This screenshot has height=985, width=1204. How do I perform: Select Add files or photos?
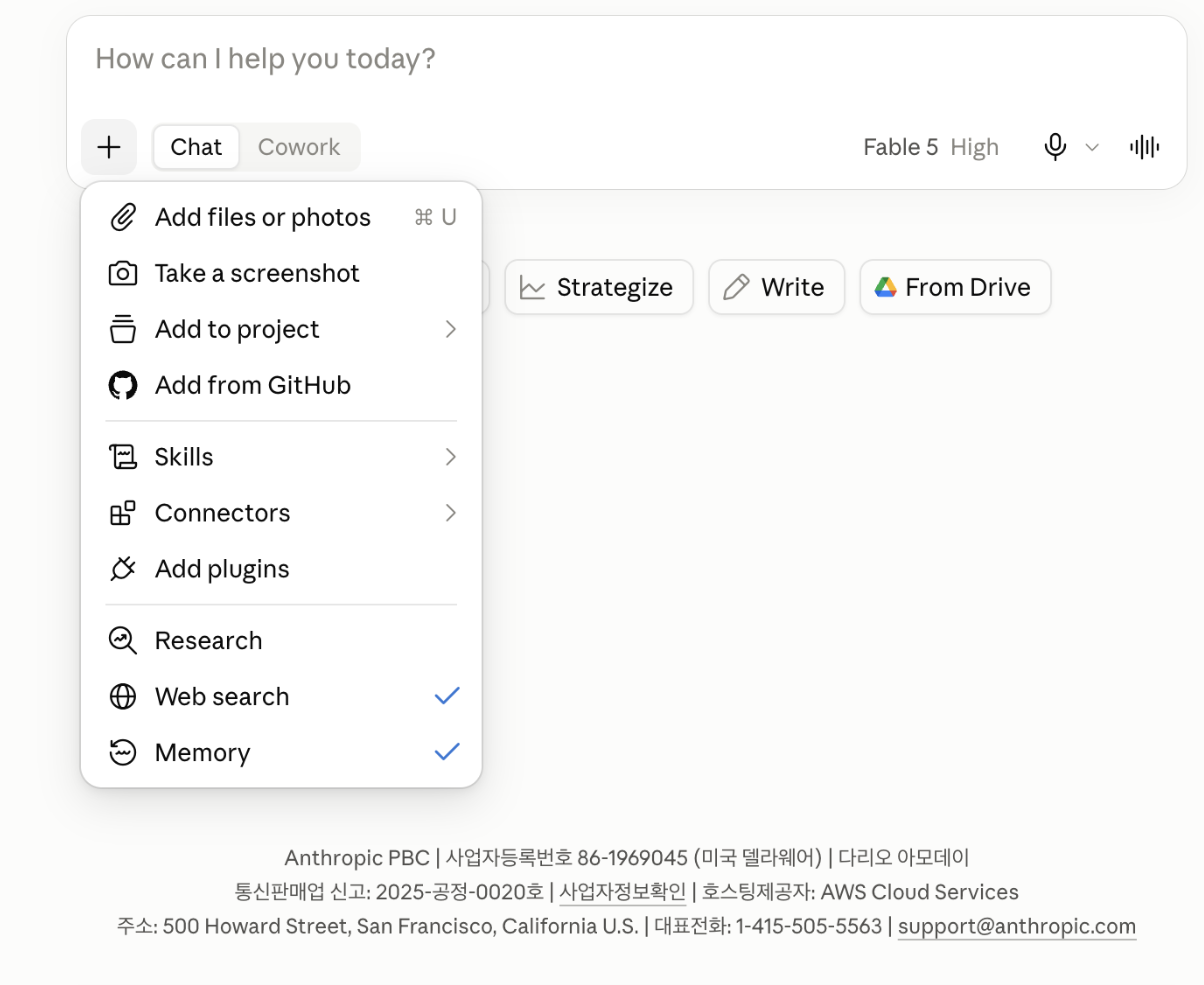pos(281,217)
